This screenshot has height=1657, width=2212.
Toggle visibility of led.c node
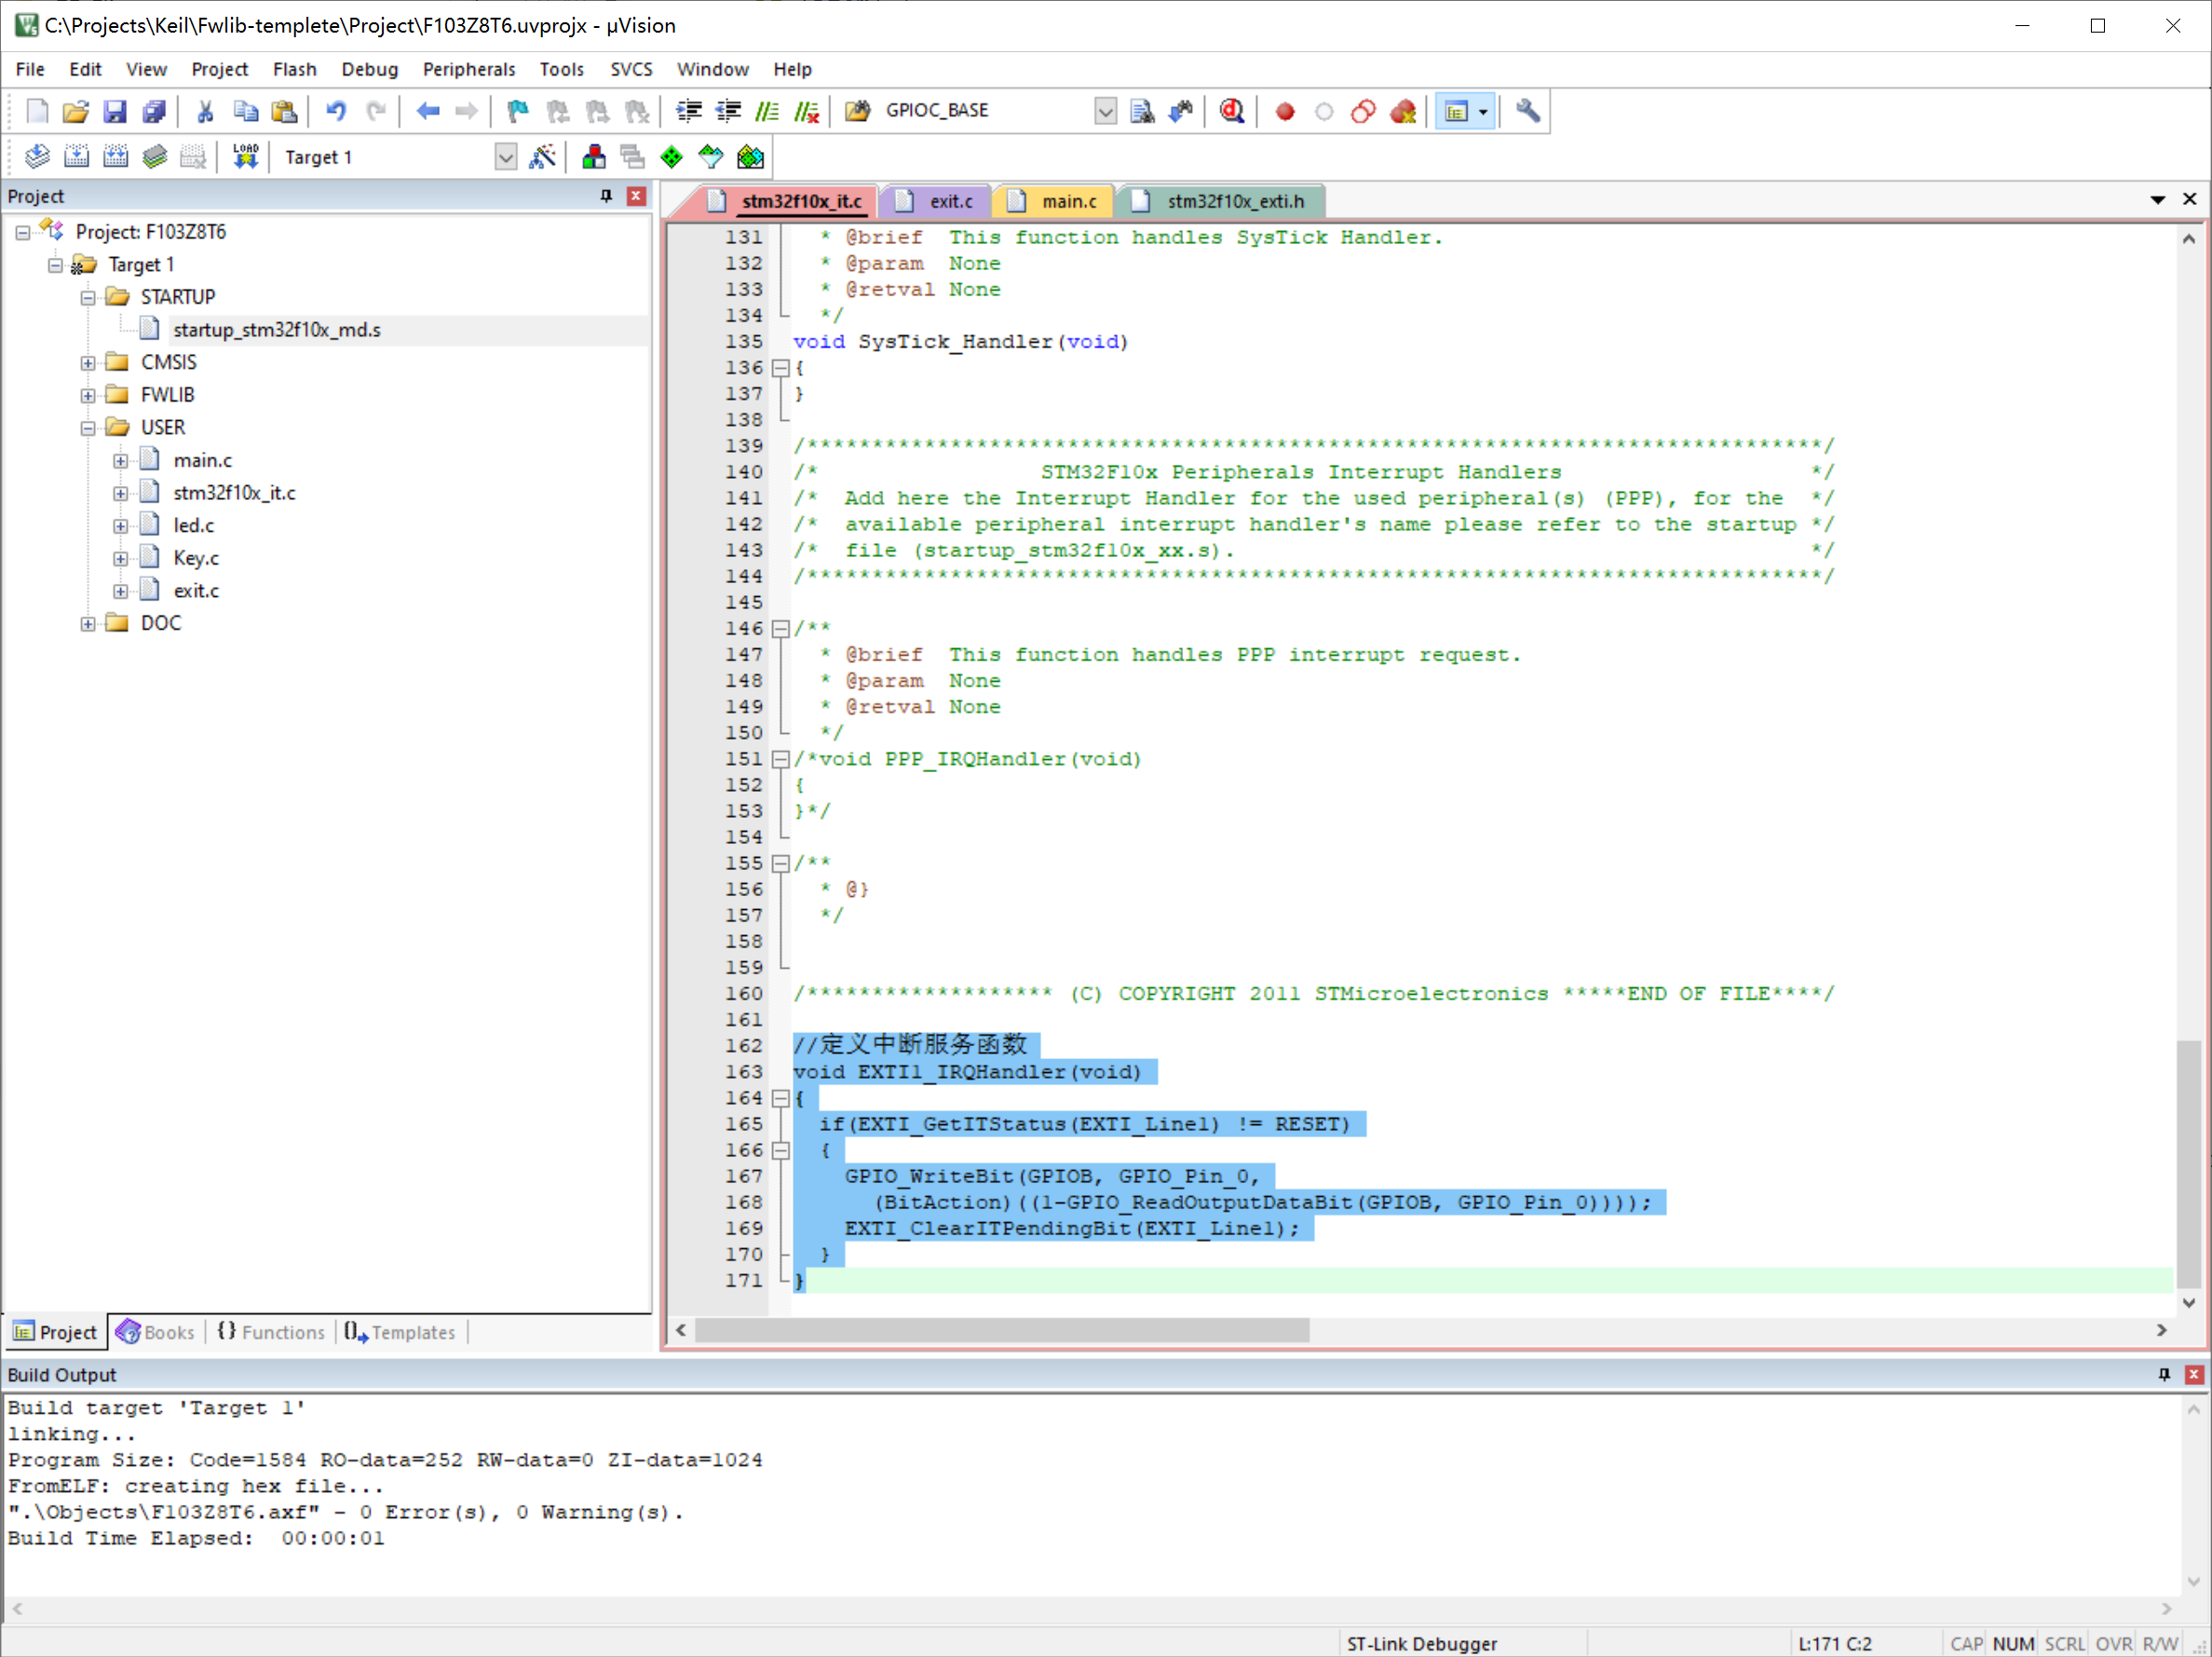(116, 525)
